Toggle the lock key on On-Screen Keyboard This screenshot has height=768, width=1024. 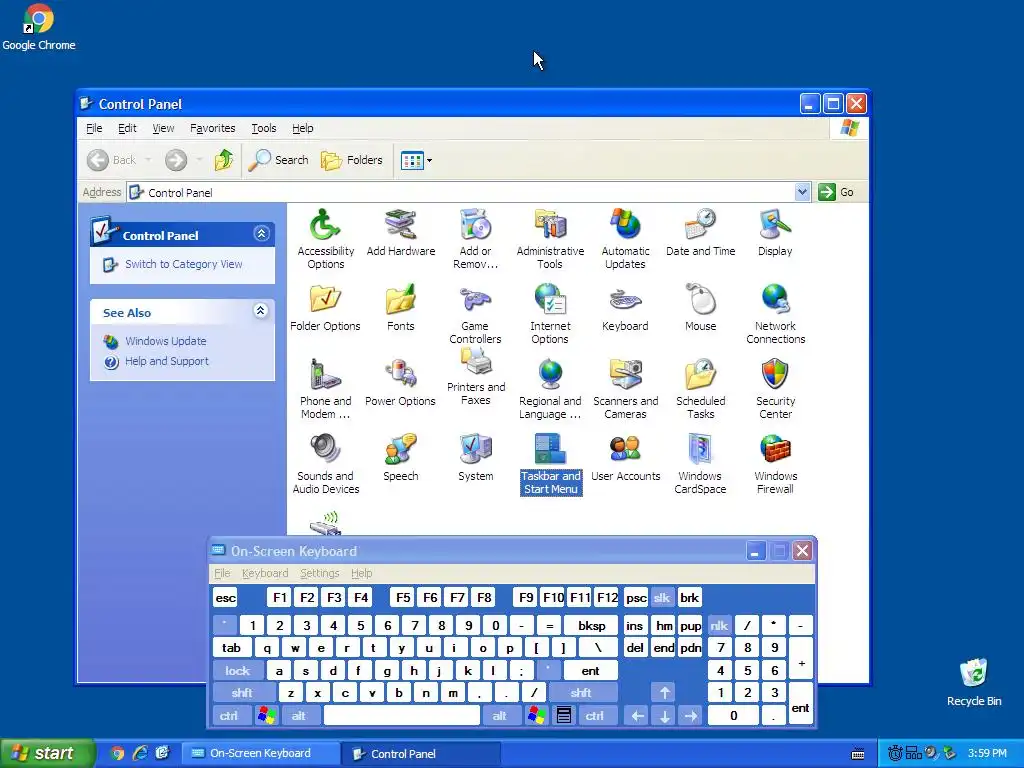coord(238,671)
